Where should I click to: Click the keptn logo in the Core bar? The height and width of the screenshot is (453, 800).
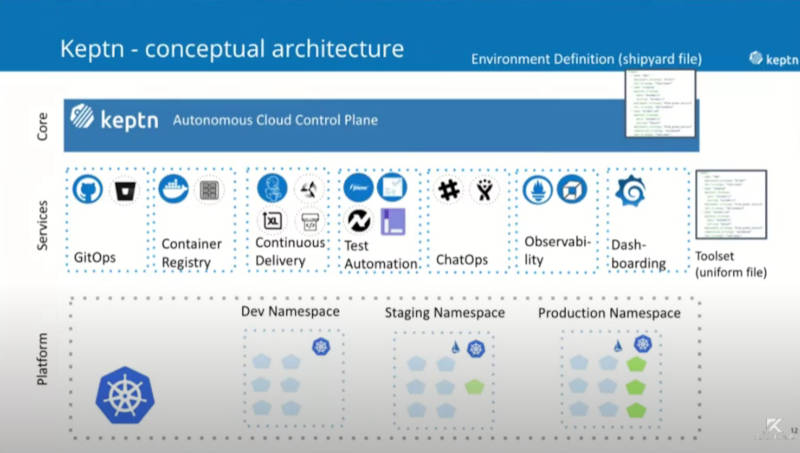tap(114, 118)
